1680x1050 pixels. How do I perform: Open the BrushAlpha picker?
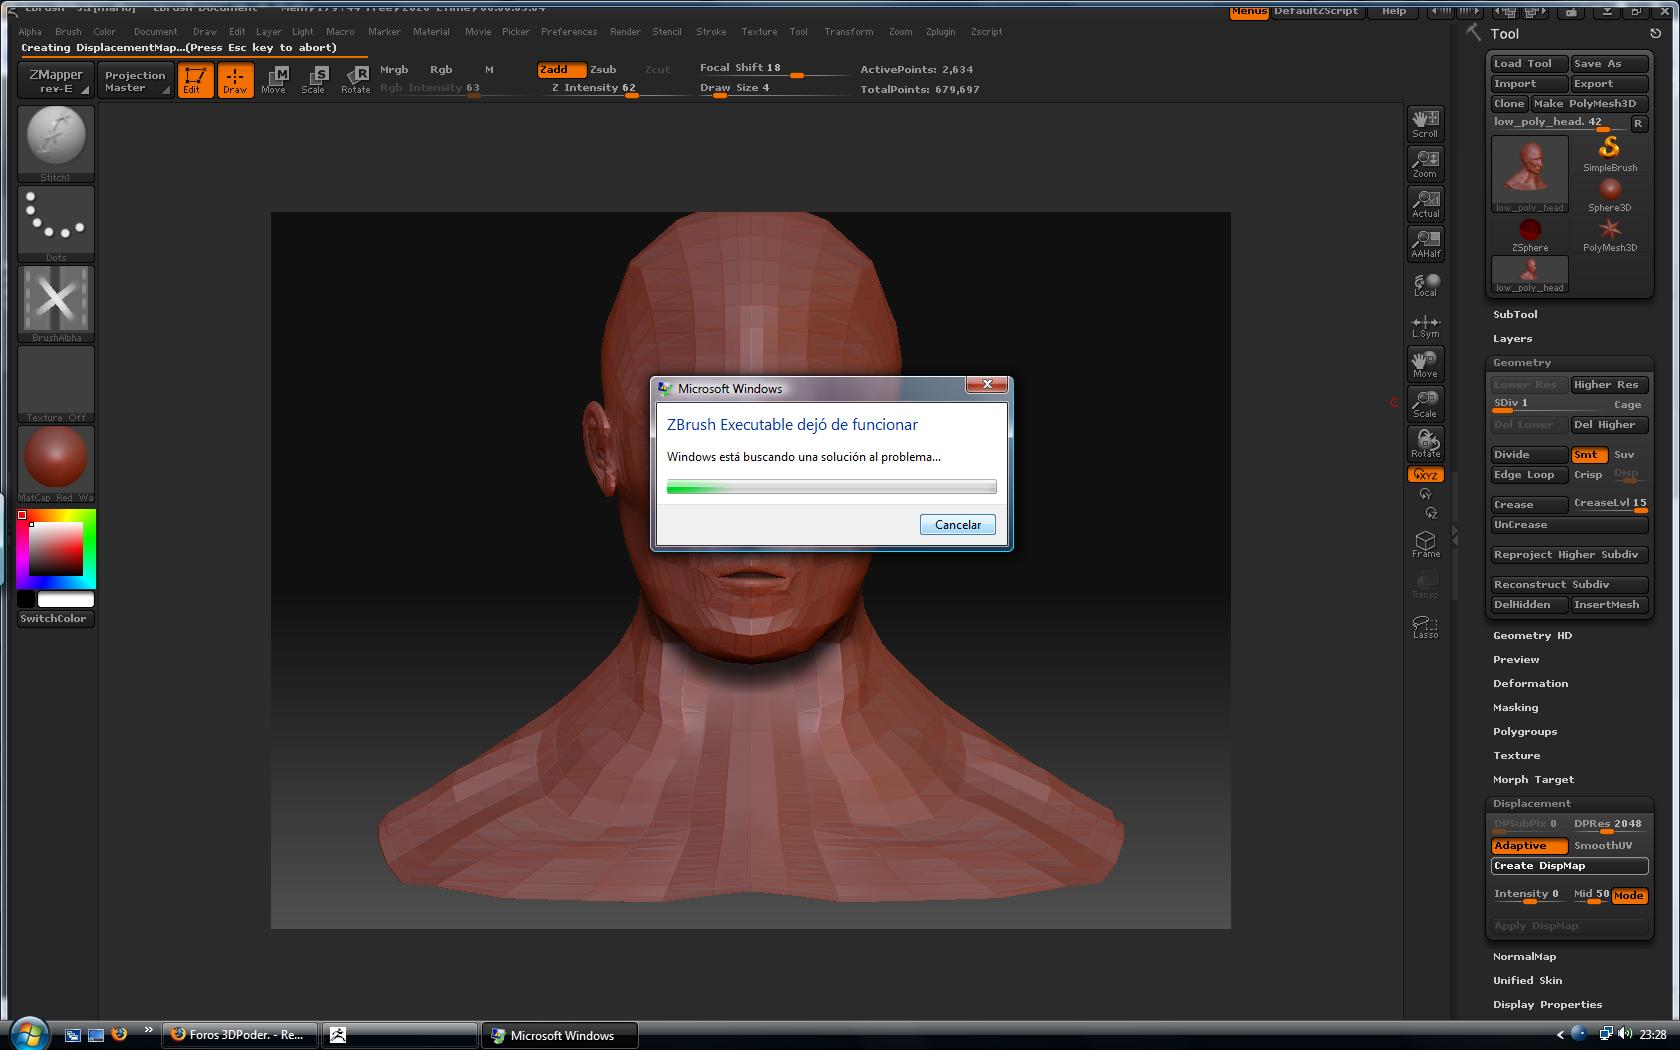click(x=56, y=304)
